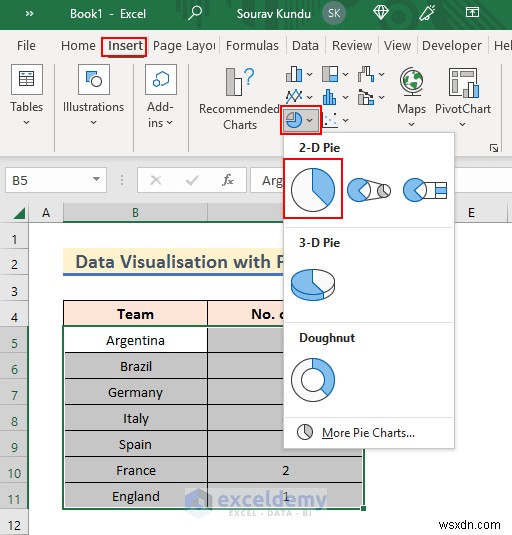
Task: Click the Tables icon in ribbon
Action: (27, 79)
